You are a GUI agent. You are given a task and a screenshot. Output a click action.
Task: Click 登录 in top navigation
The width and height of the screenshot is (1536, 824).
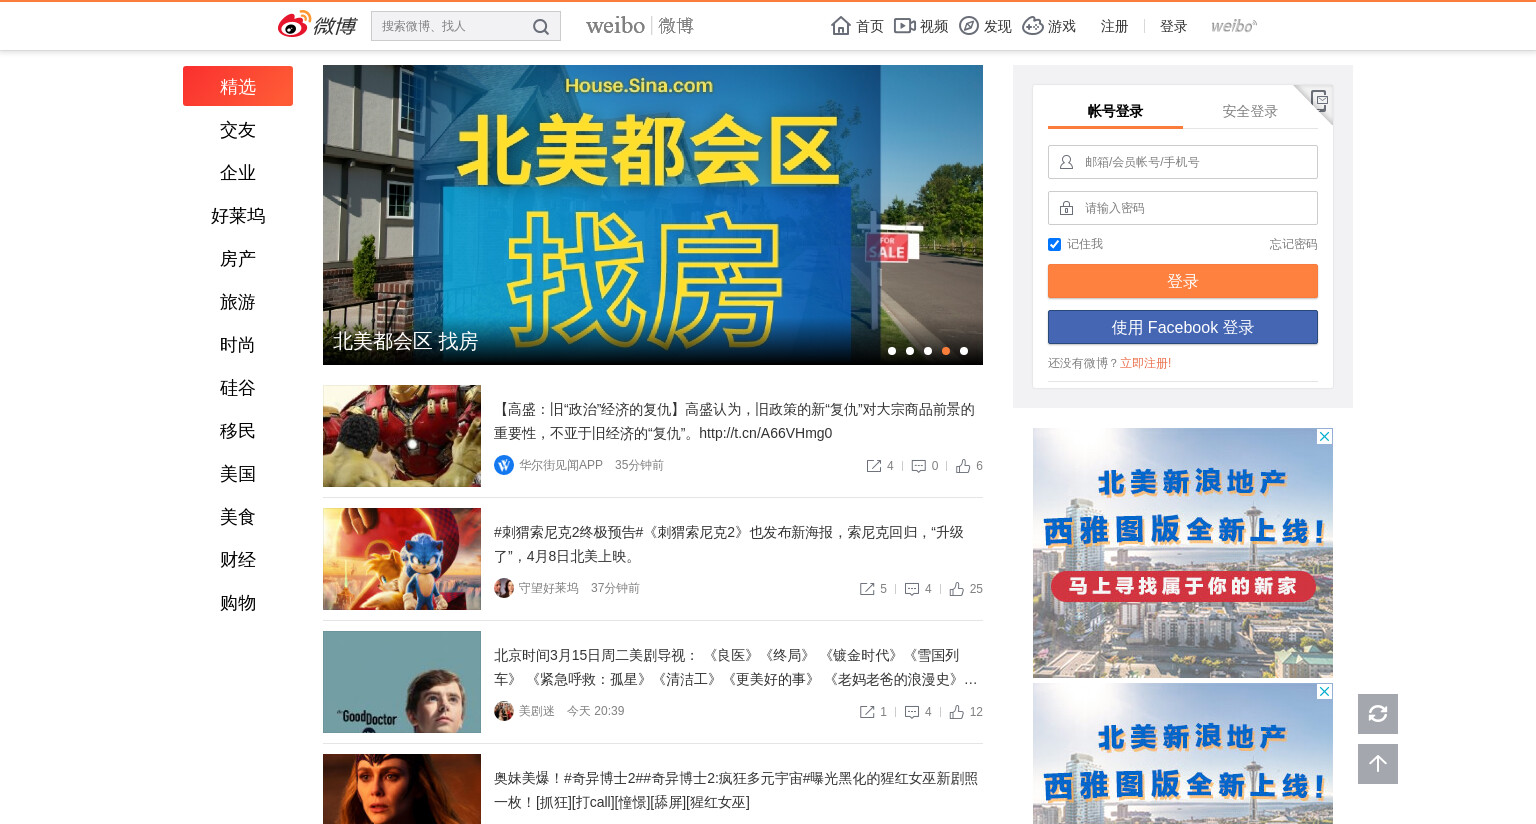1173,26
